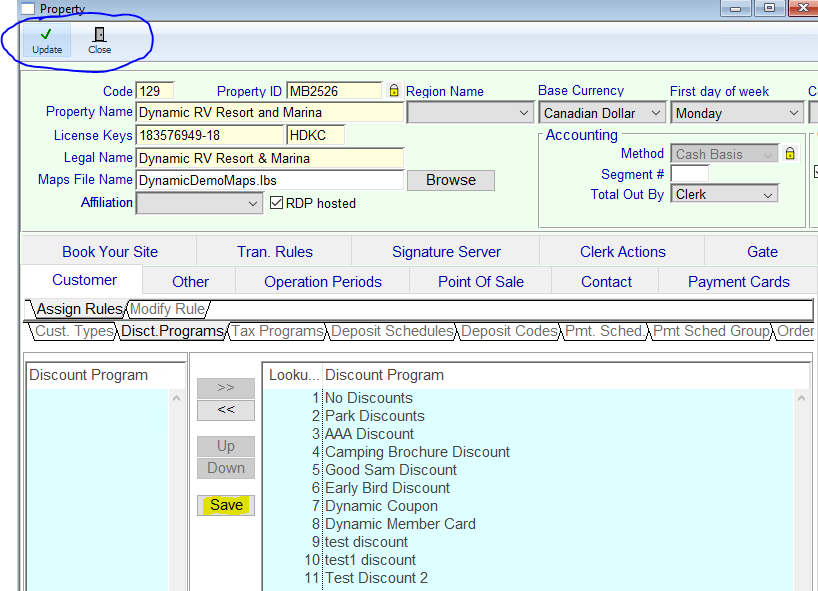Open the Payment Cards tab
The height and width of the screenshot is (591, 818).
coord(738,282)
